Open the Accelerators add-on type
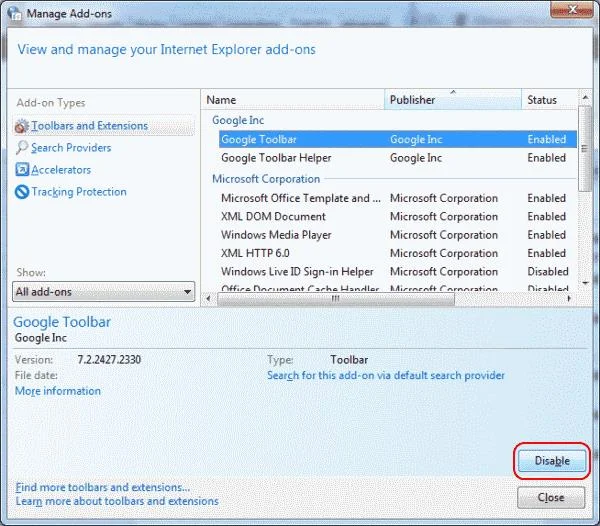Viewport: 600px width, 526px height. tap(61, 170)
